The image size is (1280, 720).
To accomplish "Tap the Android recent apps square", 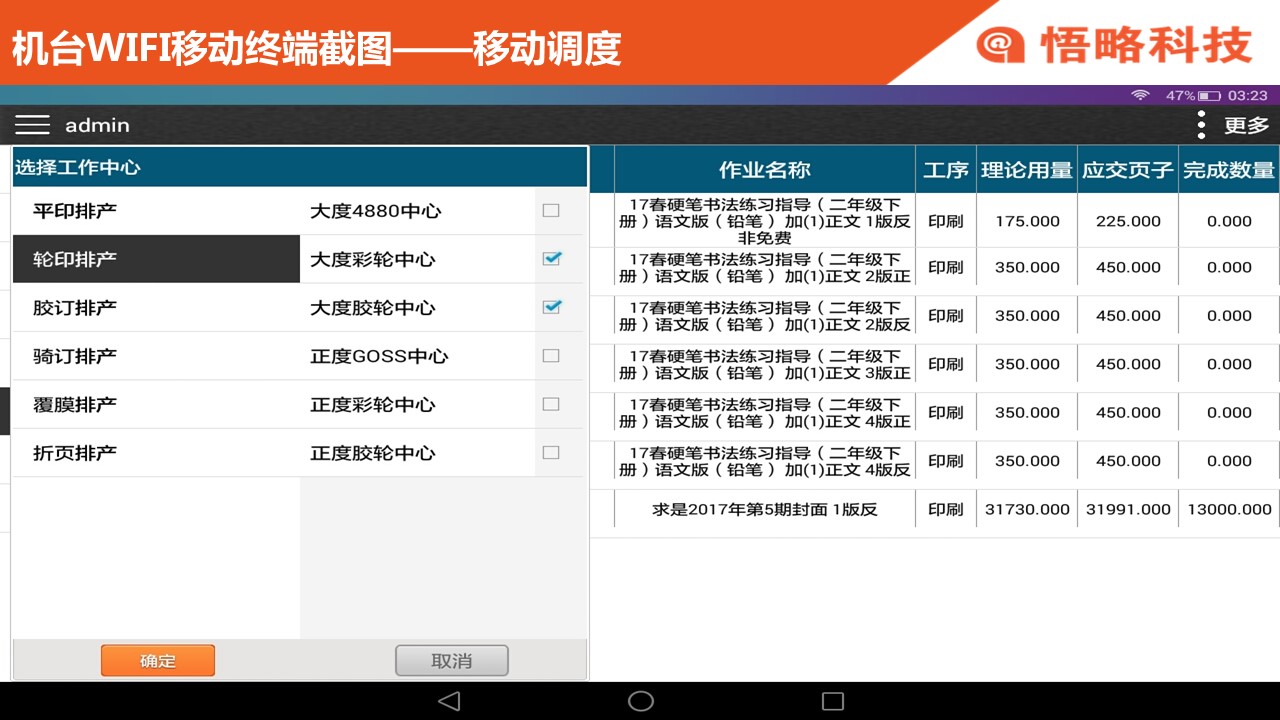I will click(x=832, y=701).
